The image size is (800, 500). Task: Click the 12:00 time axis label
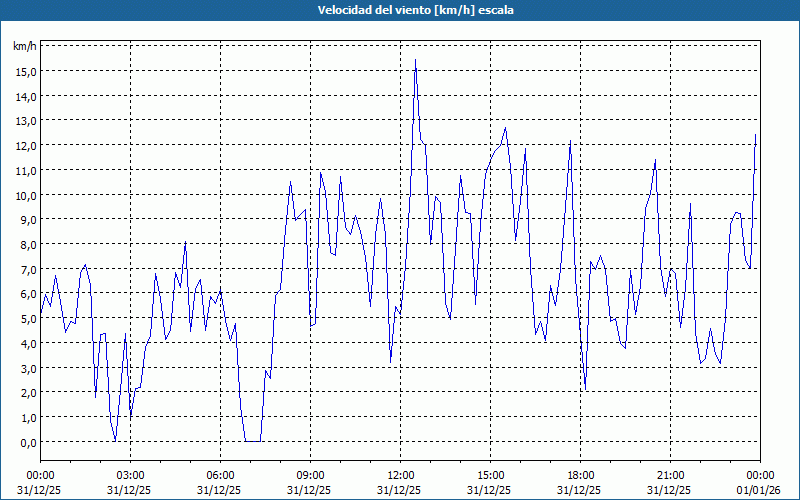point(401,476)
